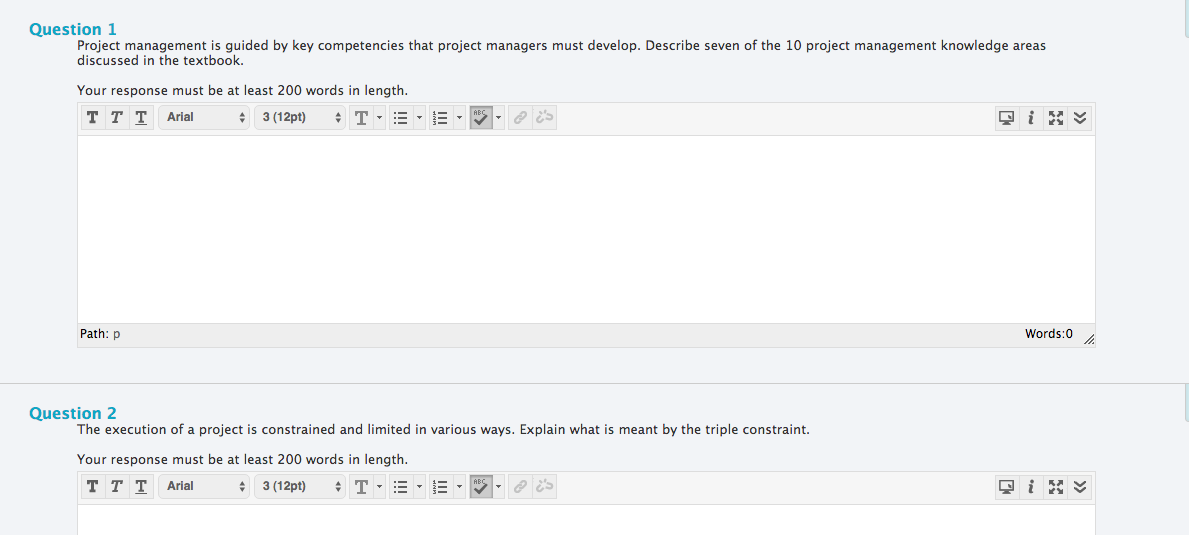Screen dimensions: 1189x535
Task: Open Arial font dropdown in Question 2
Action: click(x=204, y=487)
